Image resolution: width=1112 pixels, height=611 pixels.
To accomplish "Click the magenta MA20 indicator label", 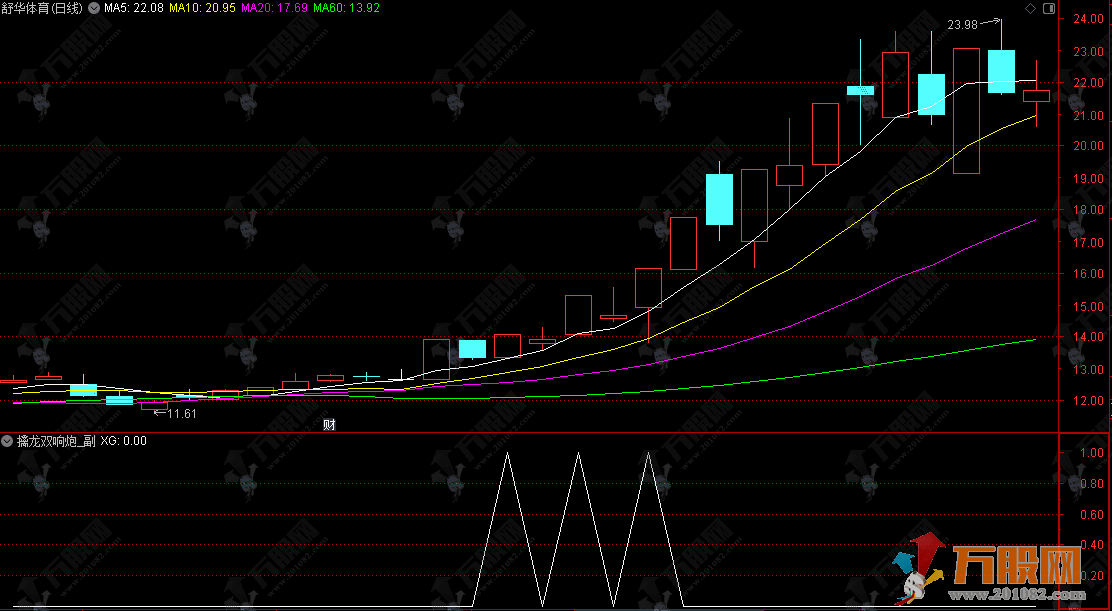I will click(x=276, y=8).
